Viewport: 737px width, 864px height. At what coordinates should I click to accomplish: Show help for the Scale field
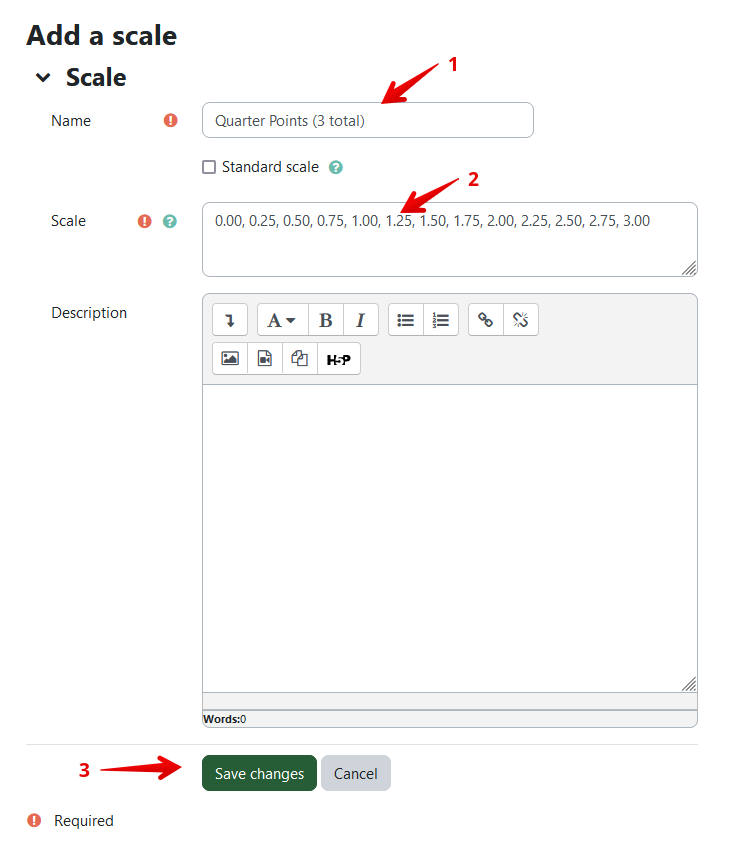(x=170, y=221)
